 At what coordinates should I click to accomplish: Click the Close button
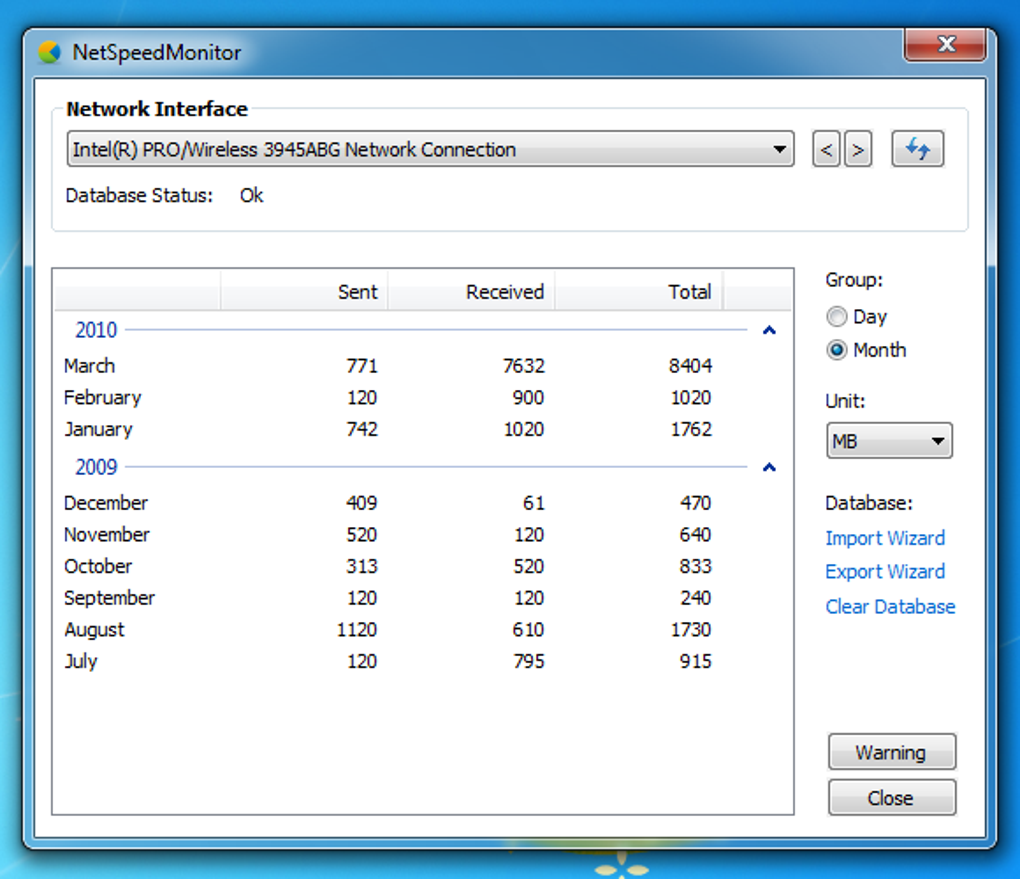pyautogui.click(x=892, y=798)
